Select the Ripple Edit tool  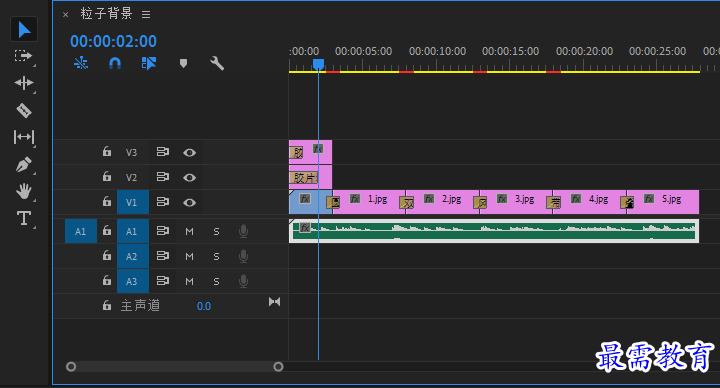tap(23, 83)
